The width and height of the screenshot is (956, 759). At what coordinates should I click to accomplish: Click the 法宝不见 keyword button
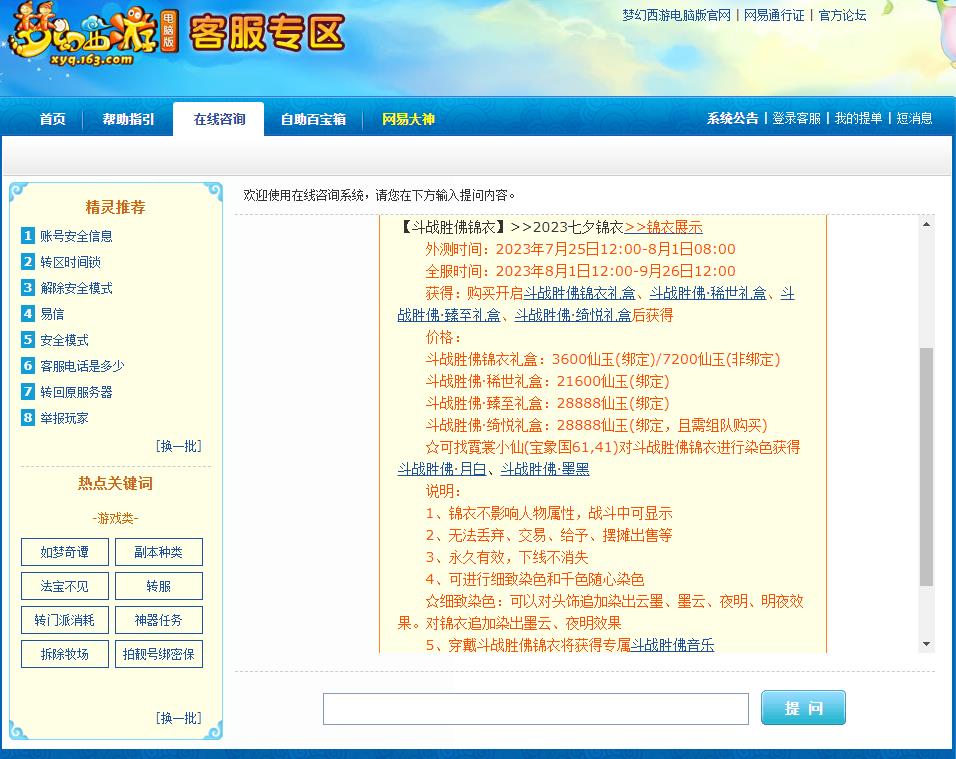(x=65, y=586)
